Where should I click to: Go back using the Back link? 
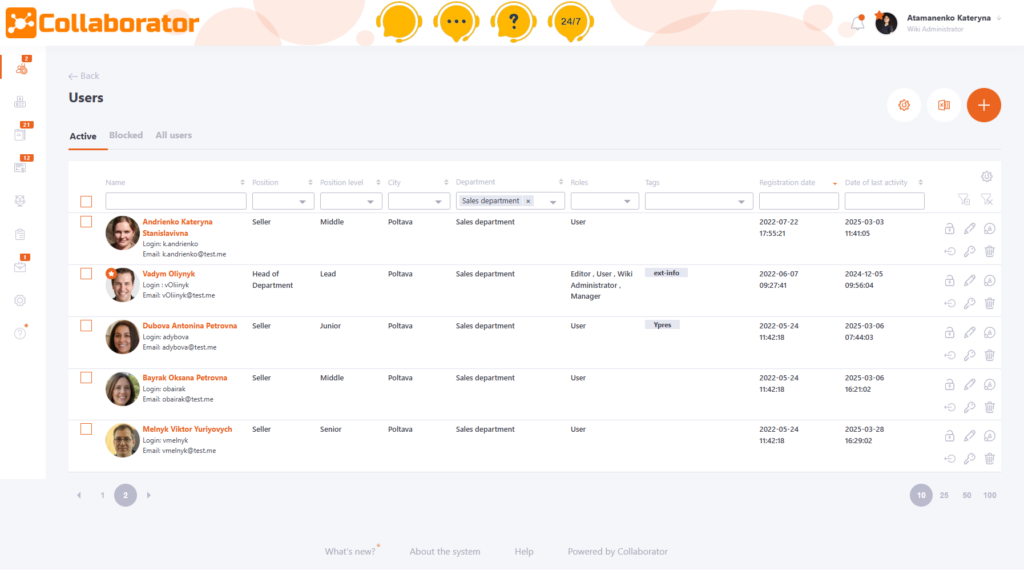coord(84,76)
